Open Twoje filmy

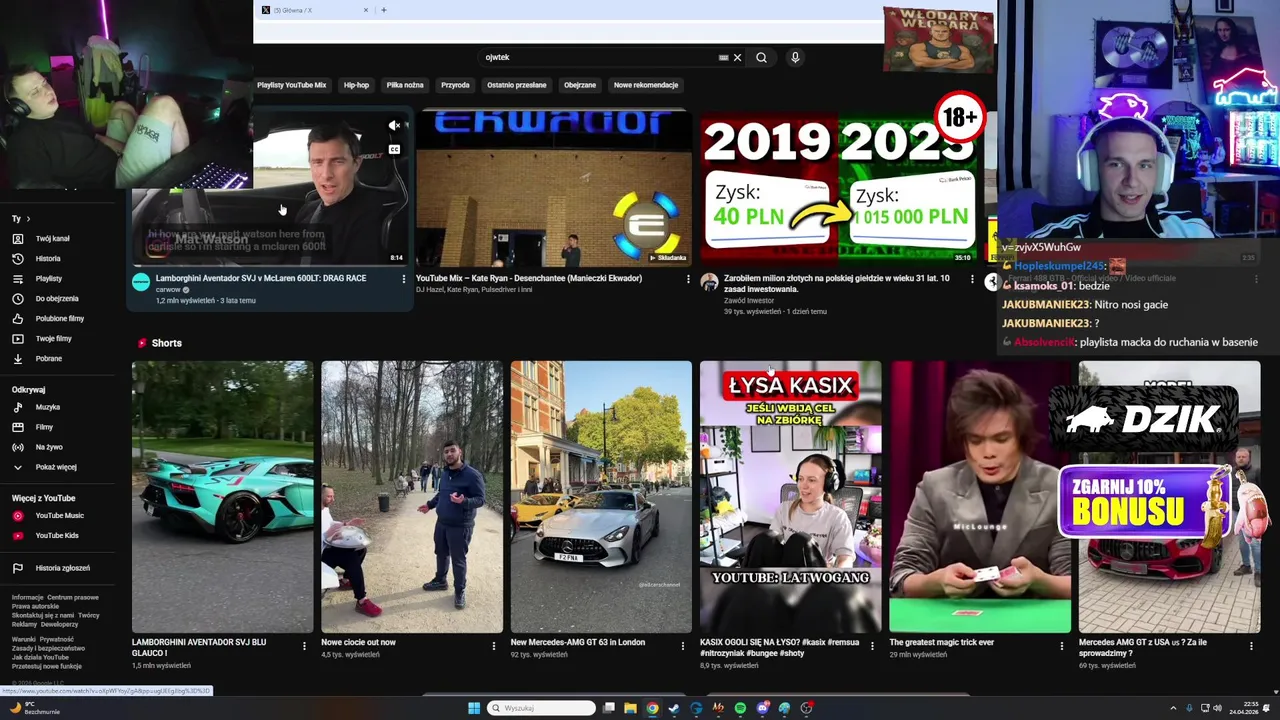click(x=53, y=339)
